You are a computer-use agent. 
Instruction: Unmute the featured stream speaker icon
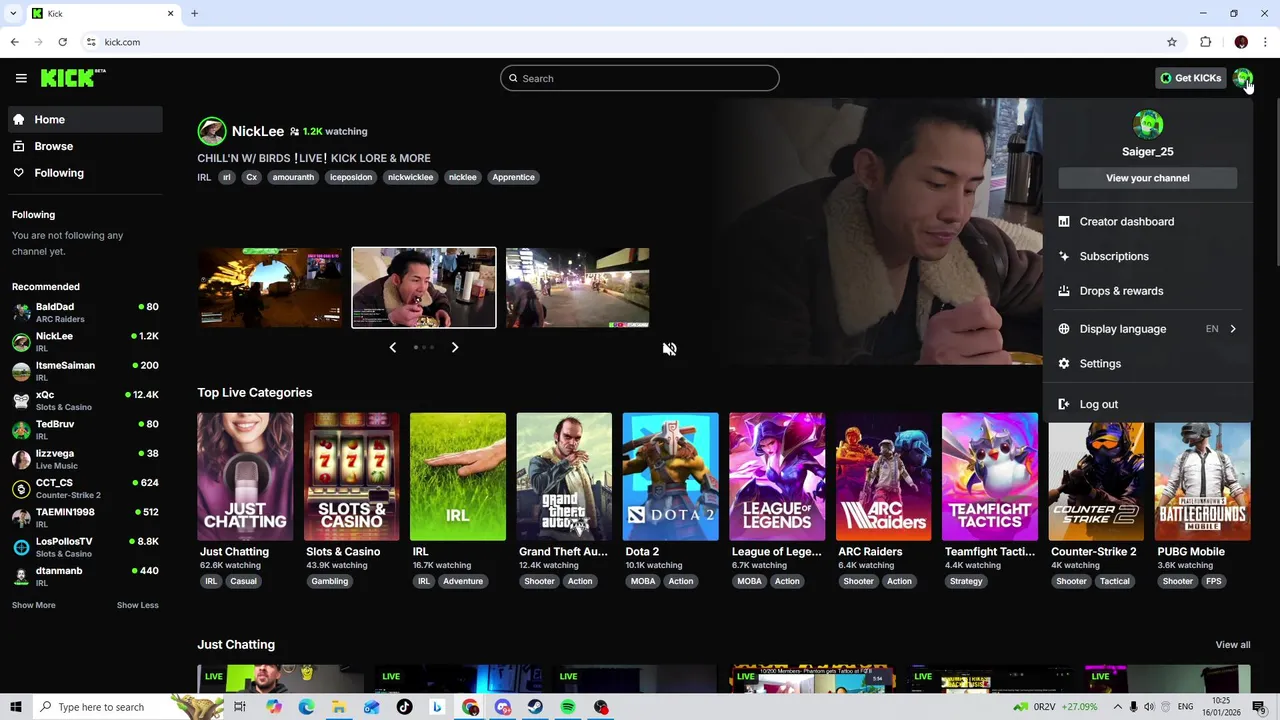click(669, 349)
